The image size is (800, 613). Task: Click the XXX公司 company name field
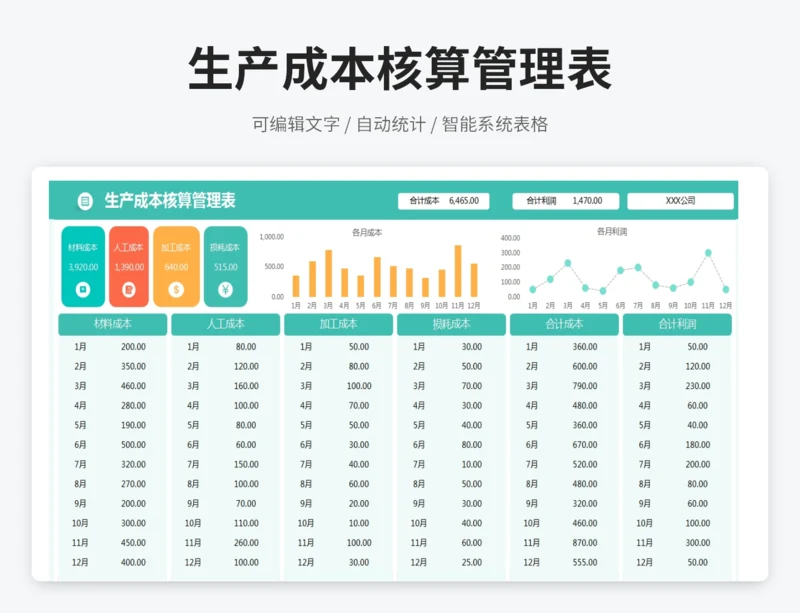click(680, 201)
